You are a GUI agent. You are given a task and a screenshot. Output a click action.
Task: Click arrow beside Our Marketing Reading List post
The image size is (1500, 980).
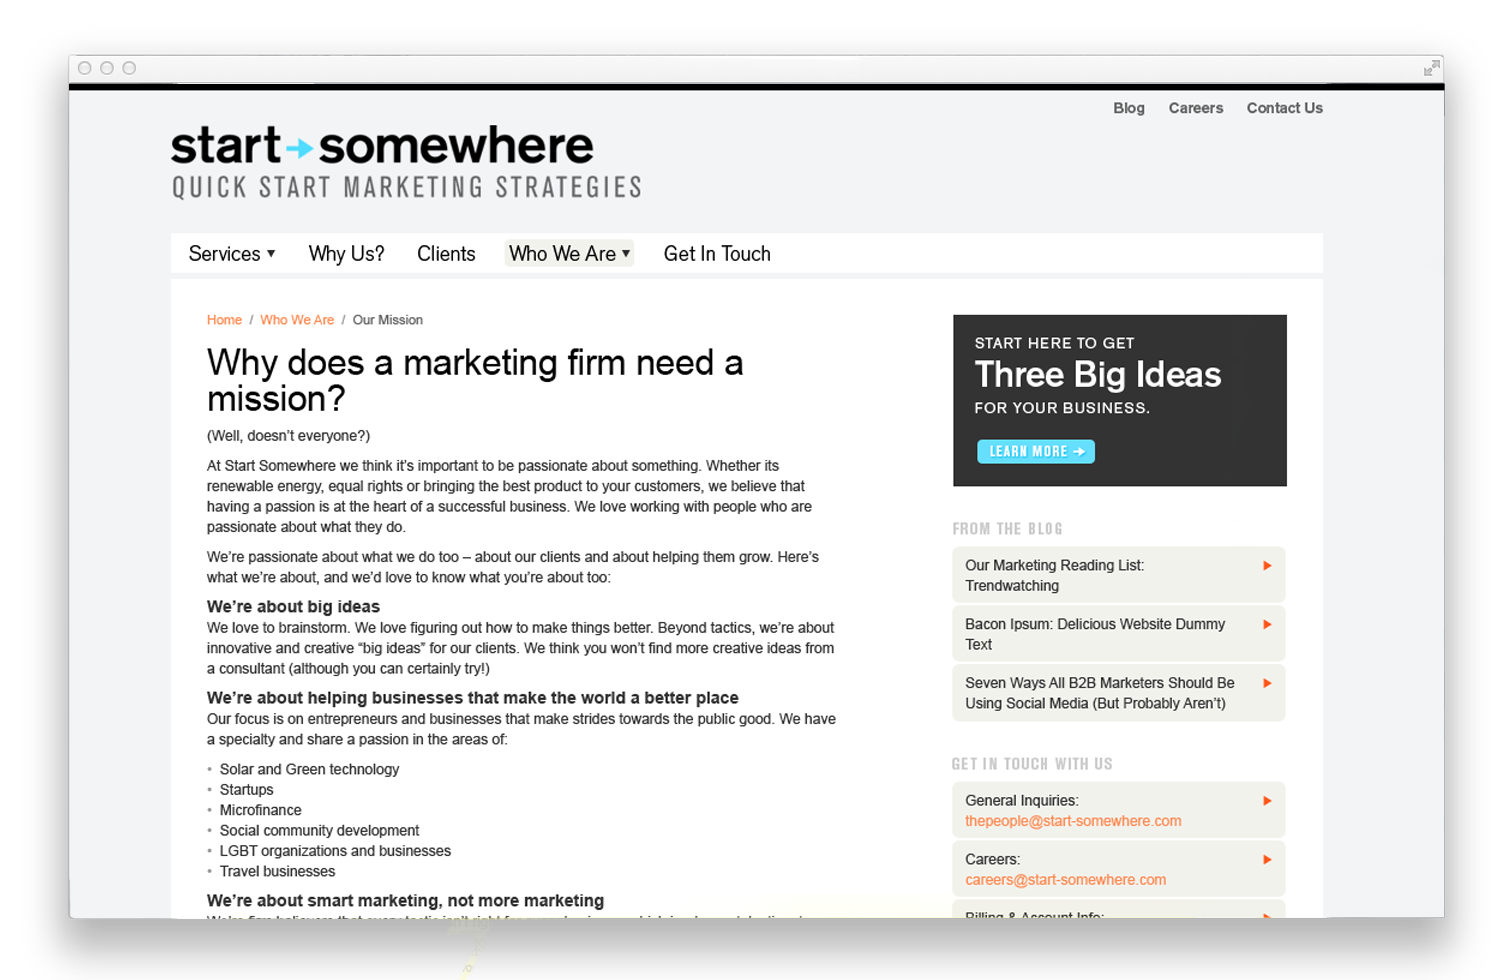pyautogui.click(x=1267, y=566)
